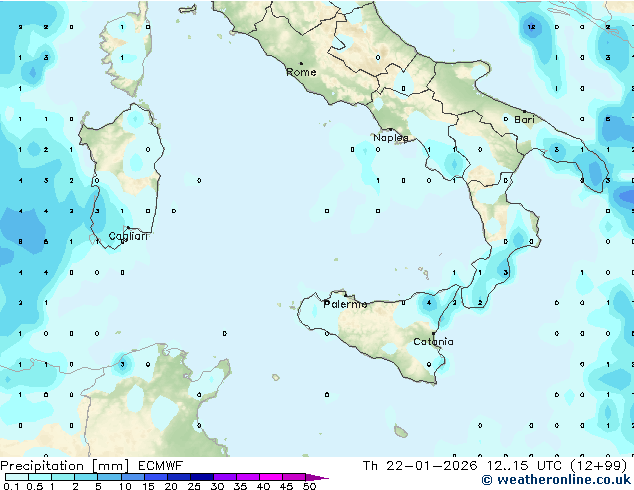Click the Catania location dot marker
634x490 pixels.
point(433,334)
